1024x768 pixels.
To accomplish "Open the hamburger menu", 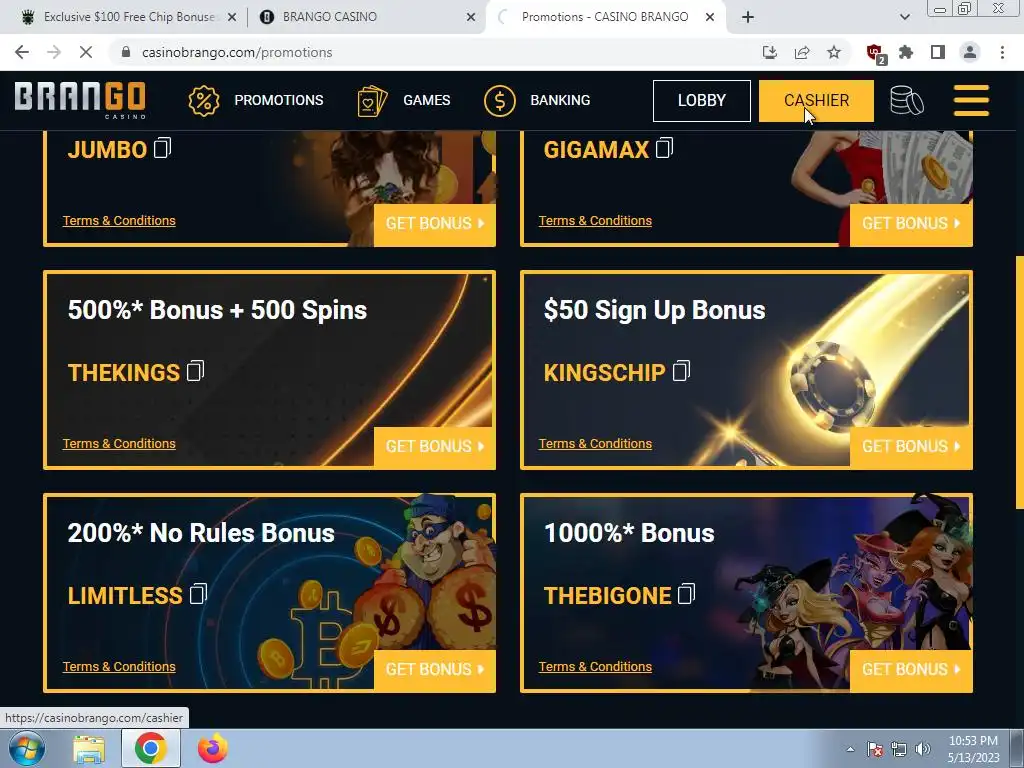I will tap(971, 101).
